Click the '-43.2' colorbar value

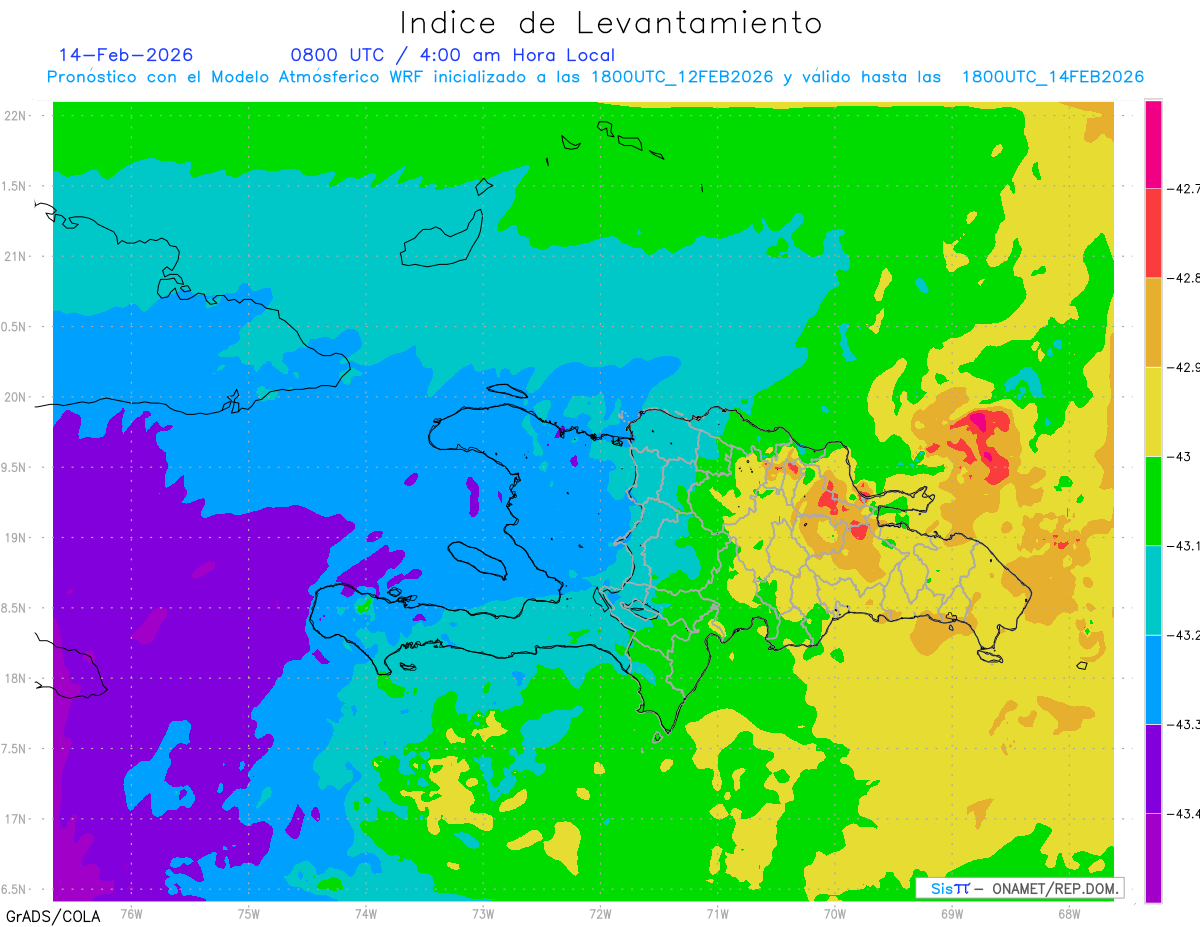pyautogui.click(x=1184, y=635)
